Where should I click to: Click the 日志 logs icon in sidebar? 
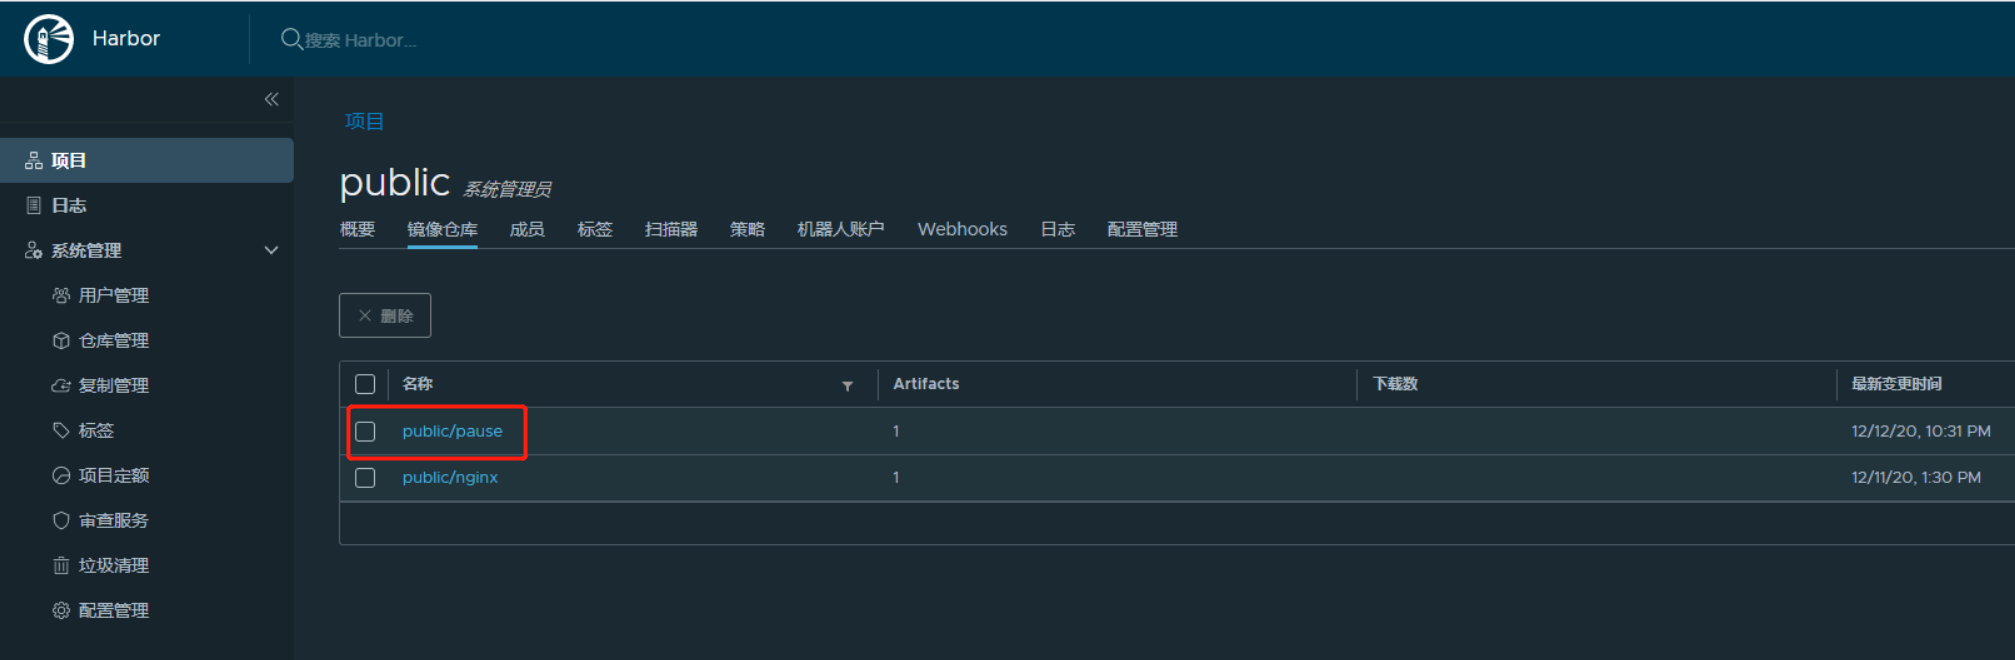tap(34, 206)
